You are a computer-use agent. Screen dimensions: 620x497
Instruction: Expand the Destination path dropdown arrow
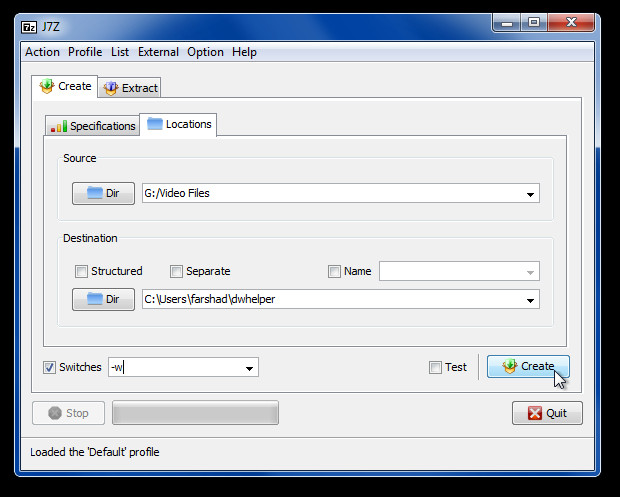tap(530, 300)
